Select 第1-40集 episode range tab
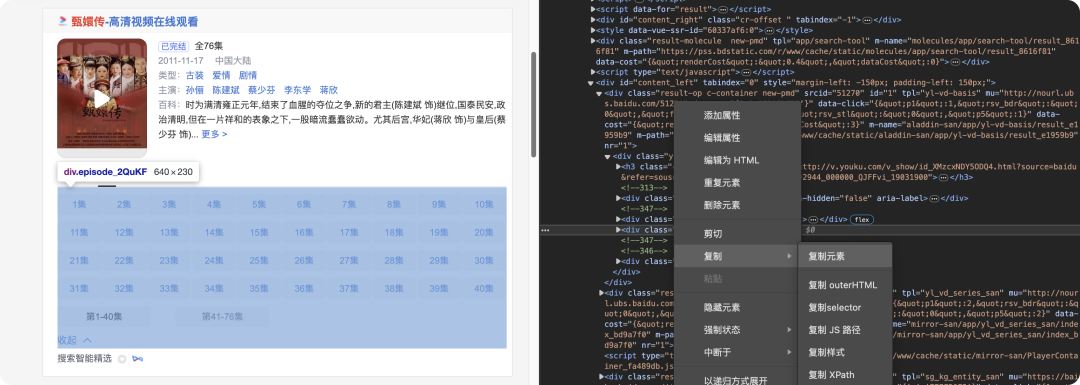Screen dimensions: 1080x385 [104, 317]
